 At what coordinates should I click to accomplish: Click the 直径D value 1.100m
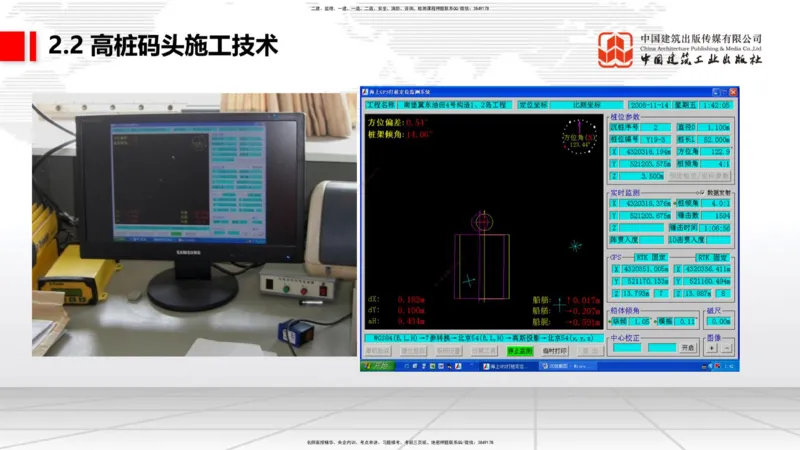point(714,127)
